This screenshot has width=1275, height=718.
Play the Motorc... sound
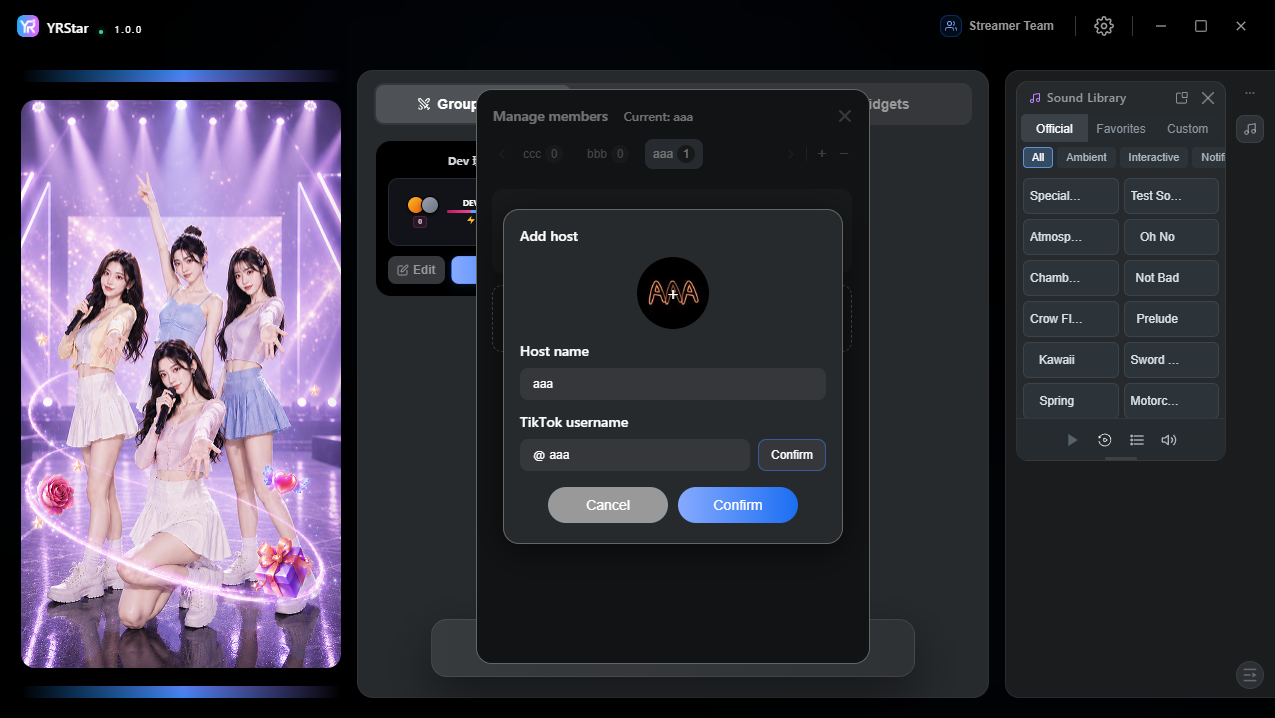pyautogui.click(x=1171, y=400)
